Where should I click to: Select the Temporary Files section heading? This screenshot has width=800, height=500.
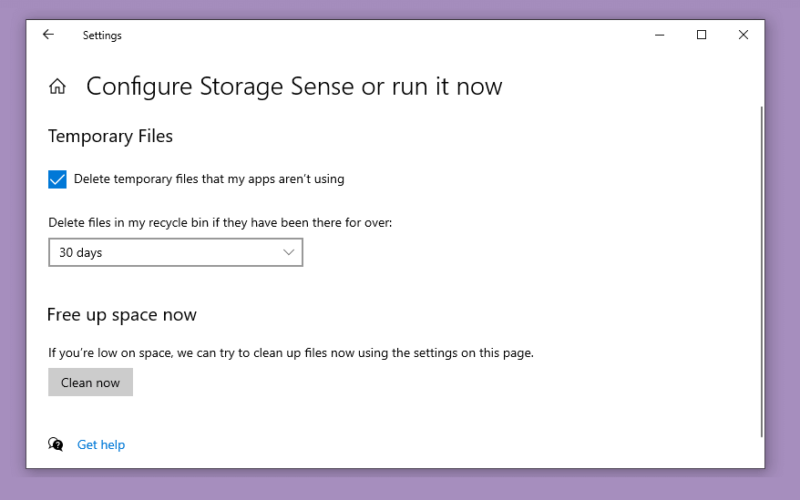point(111,136)
